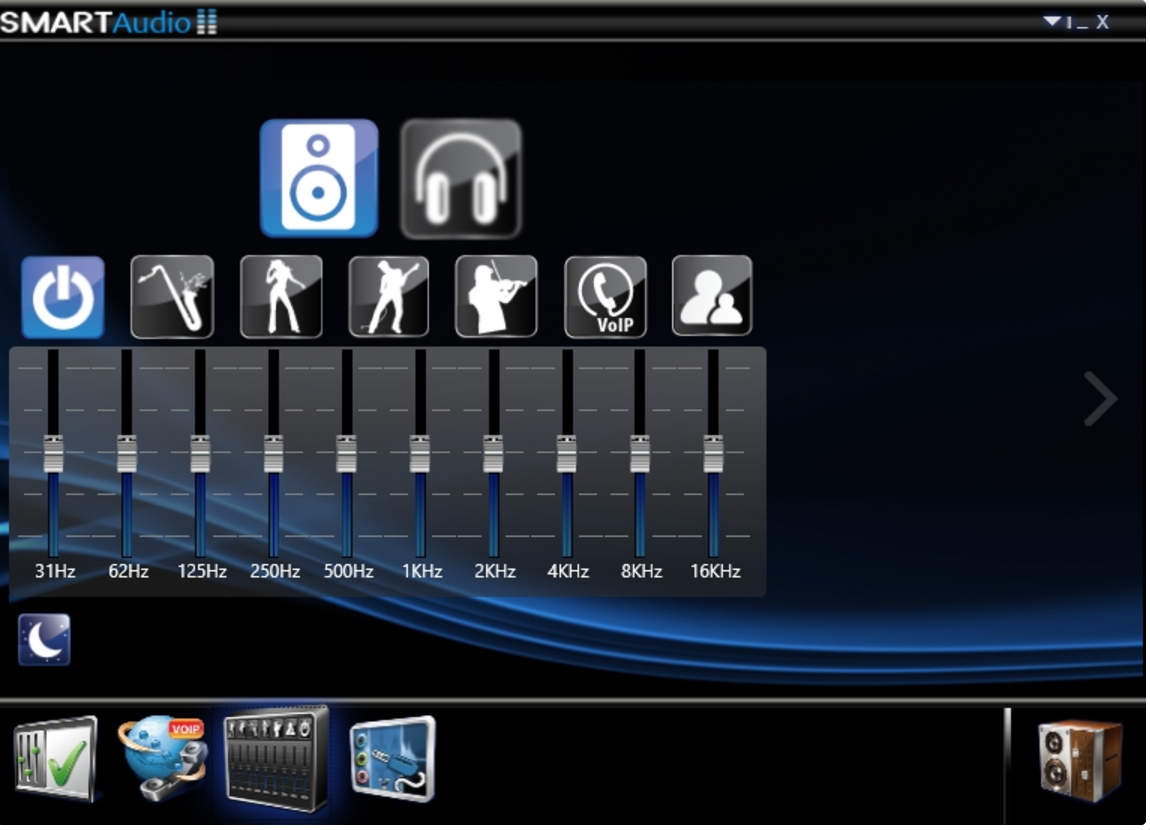Switch output to headphones
The image size is (1150, 830).
[x=461, y=179]
